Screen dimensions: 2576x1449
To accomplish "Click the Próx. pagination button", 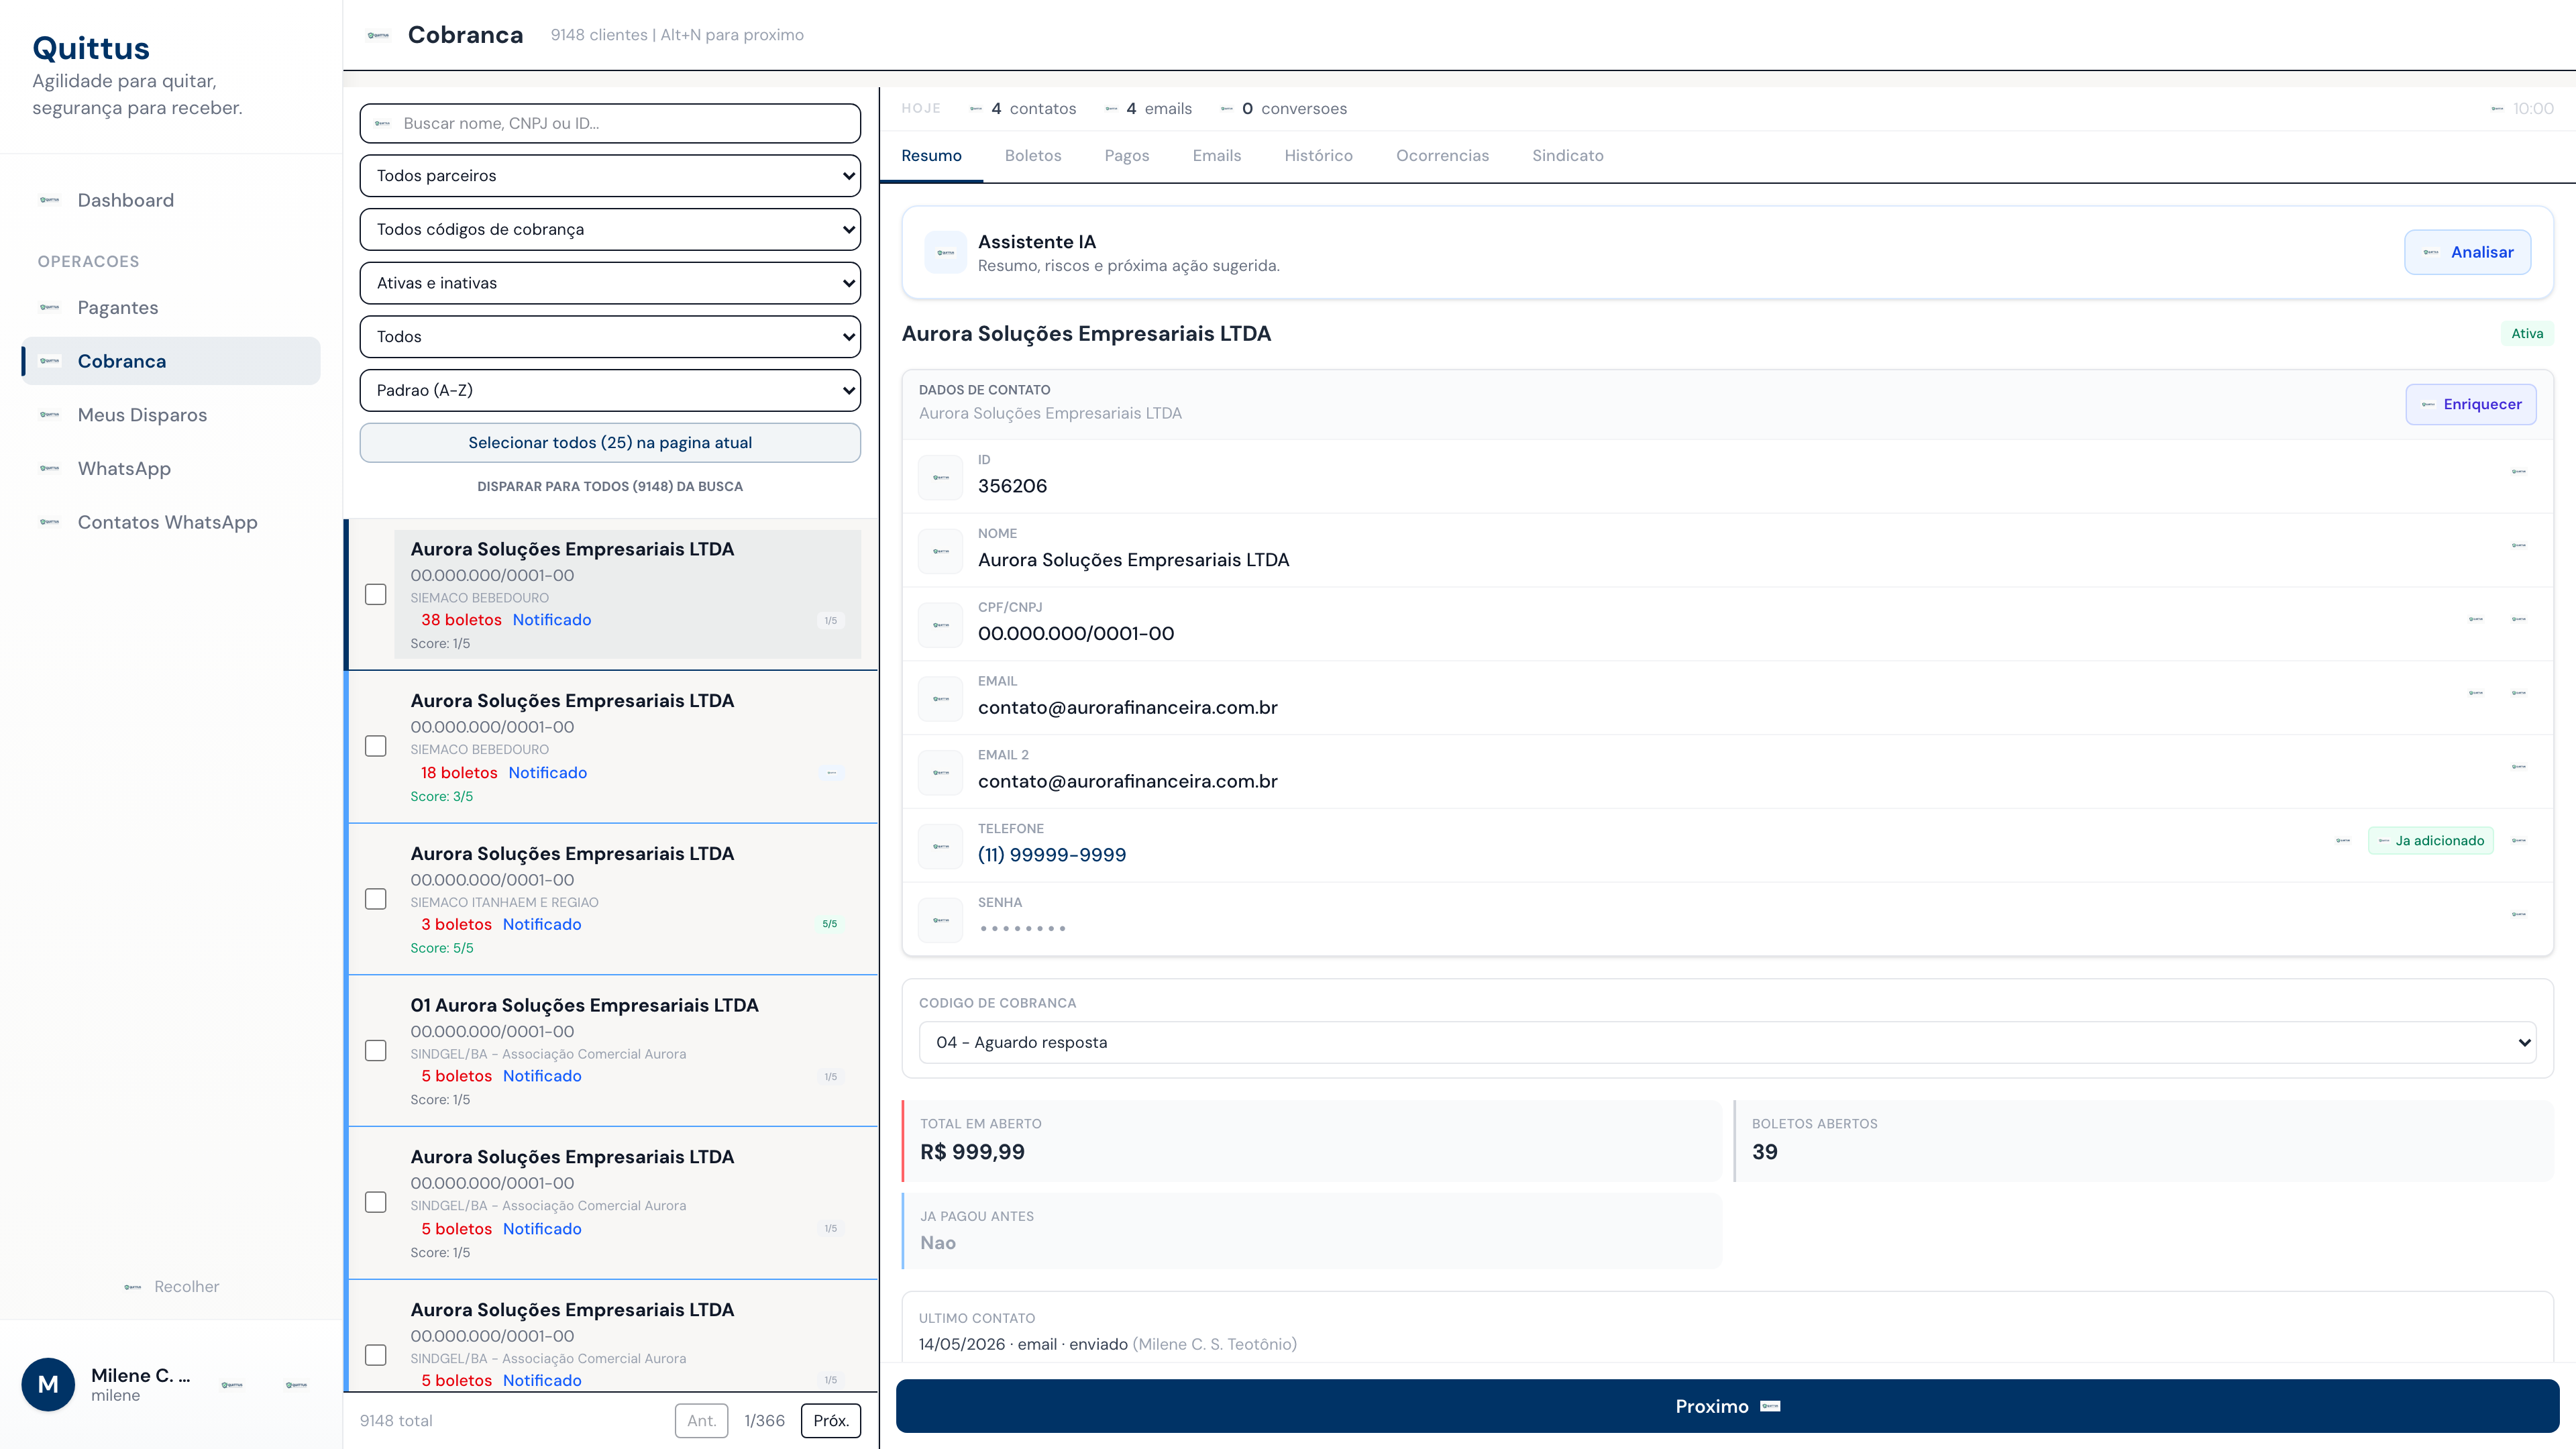I will point(831,1421).
